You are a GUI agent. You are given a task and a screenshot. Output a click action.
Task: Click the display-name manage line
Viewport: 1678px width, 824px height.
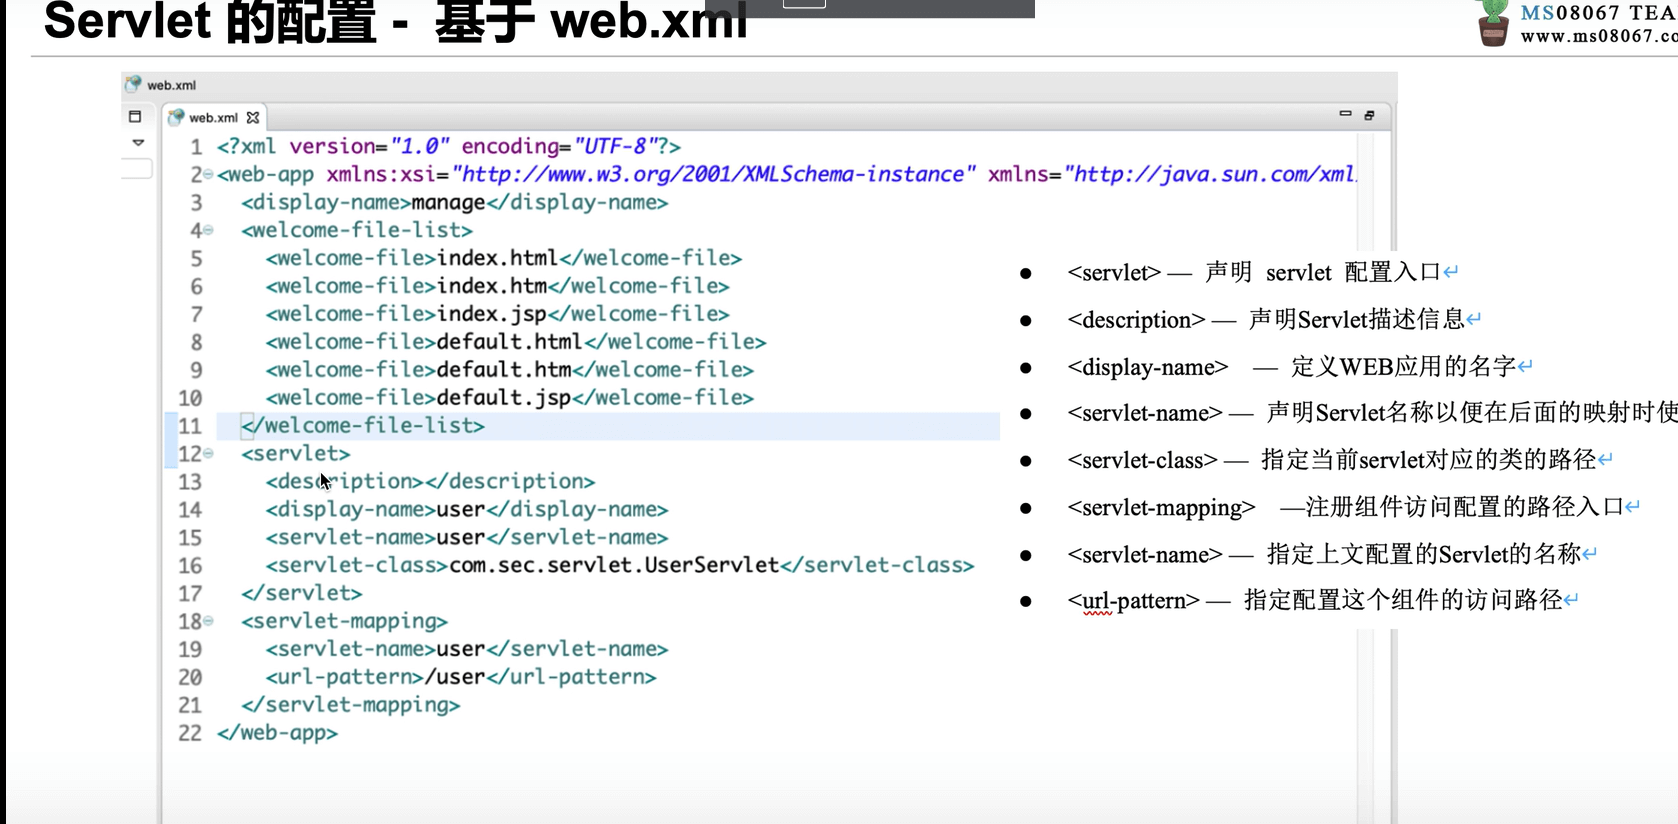point(454,203)
